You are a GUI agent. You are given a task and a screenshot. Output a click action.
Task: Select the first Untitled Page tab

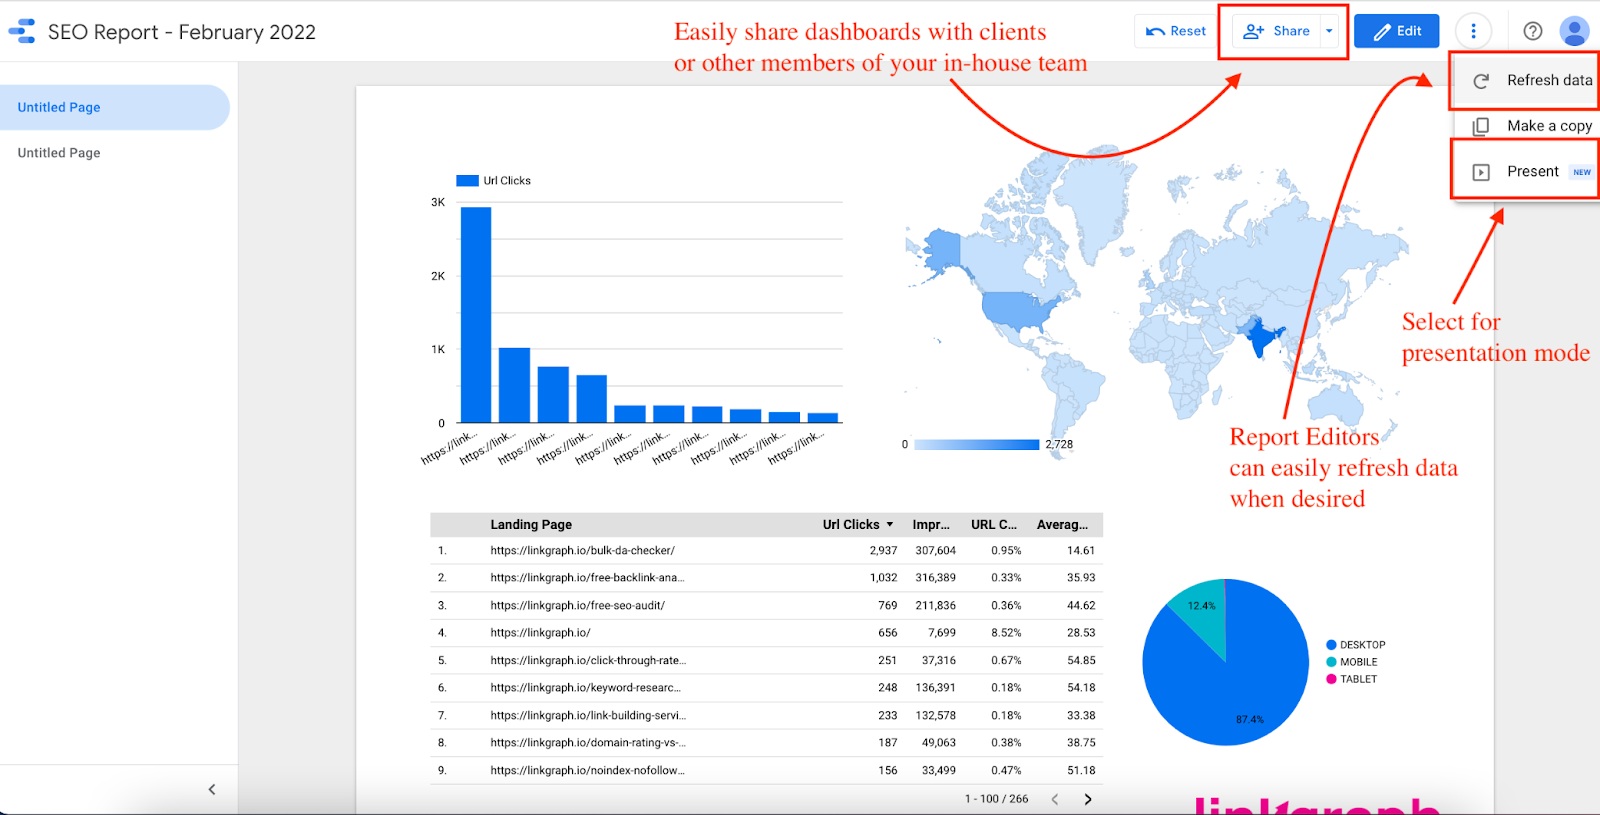[x=59, y=107]
